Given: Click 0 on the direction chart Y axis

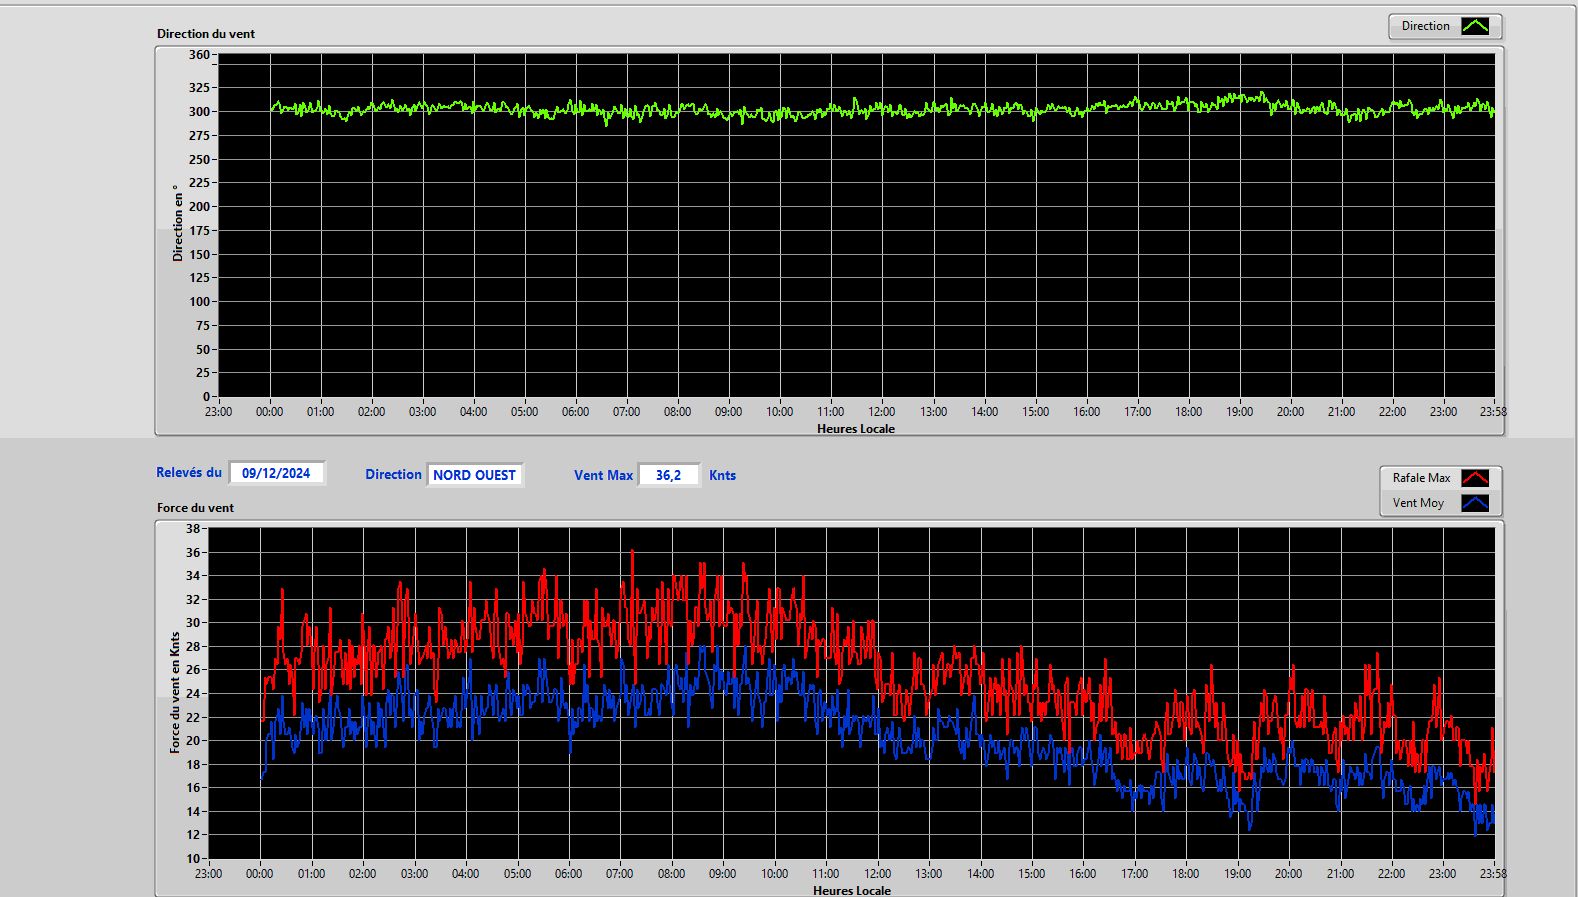Looking at the screenshot, I should pos(206,397).
